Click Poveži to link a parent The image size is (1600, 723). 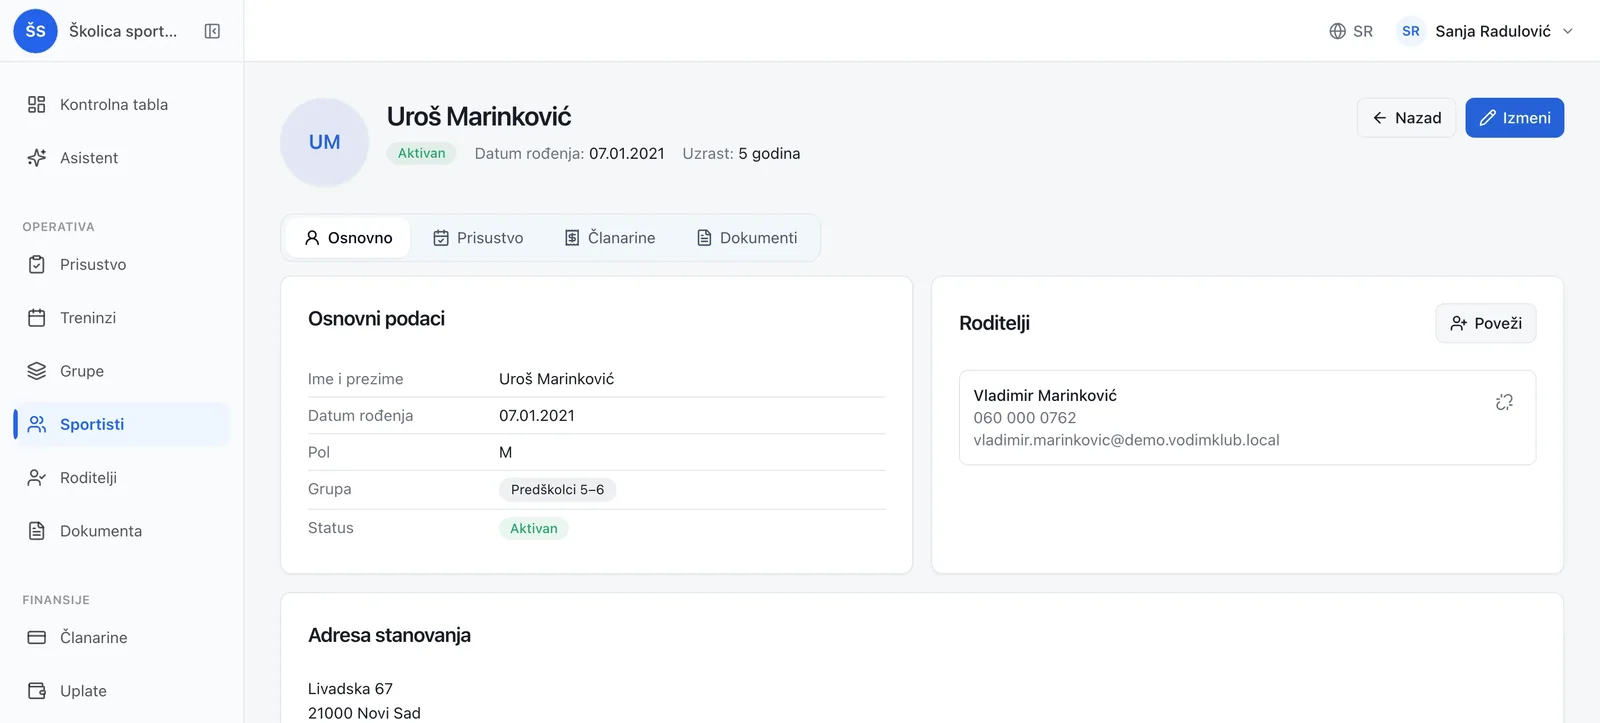[1486, 323]
